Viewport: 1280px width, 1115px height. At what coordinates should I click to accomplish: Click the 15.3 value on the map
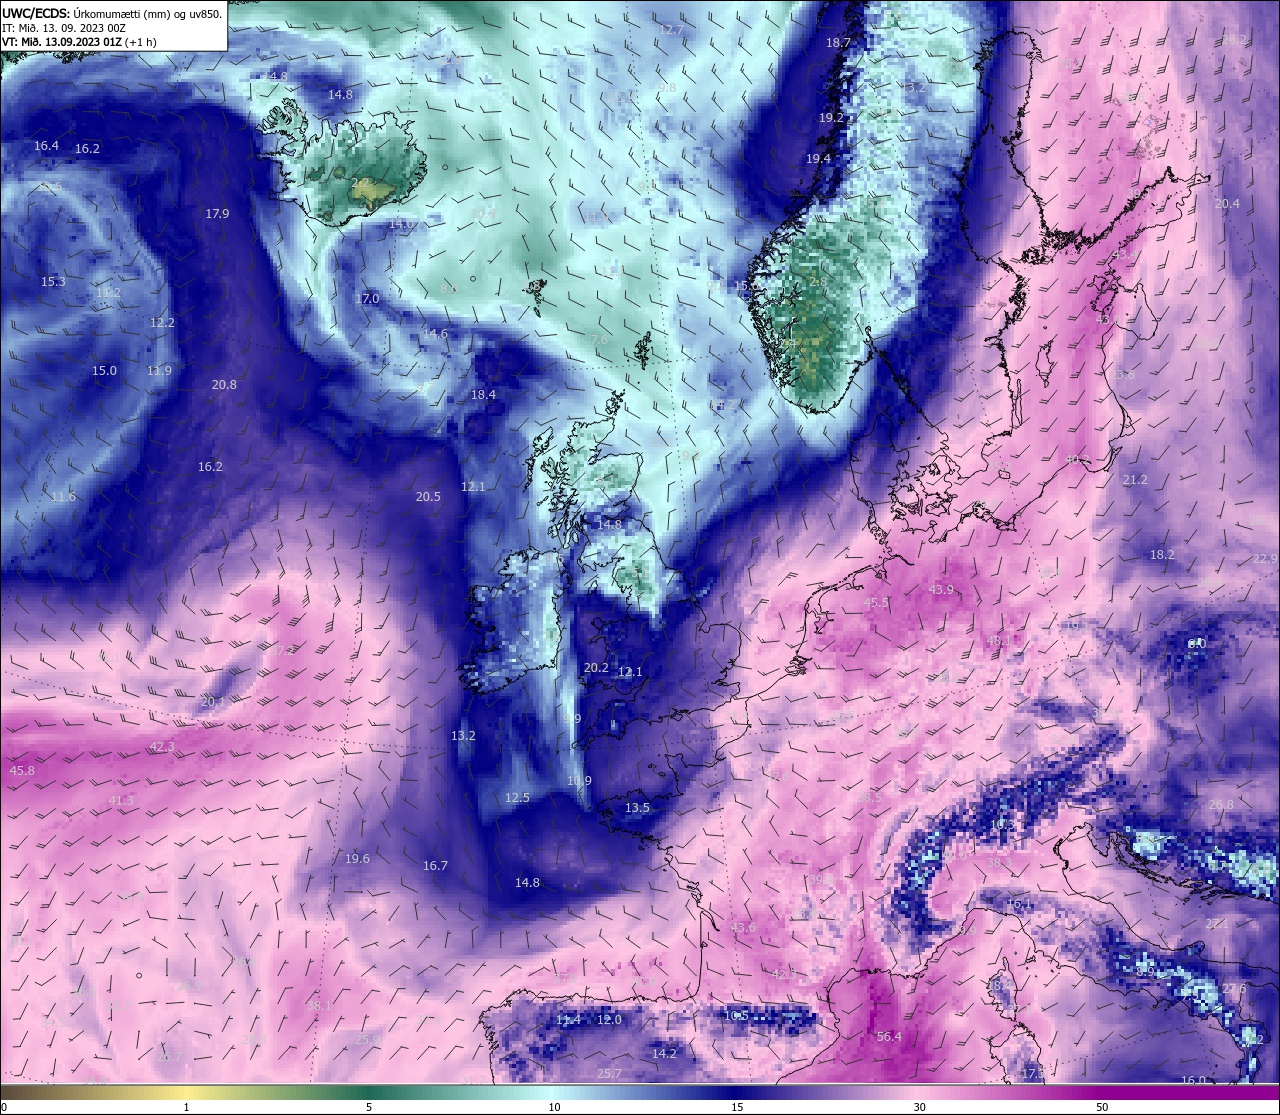coord(53,281)
